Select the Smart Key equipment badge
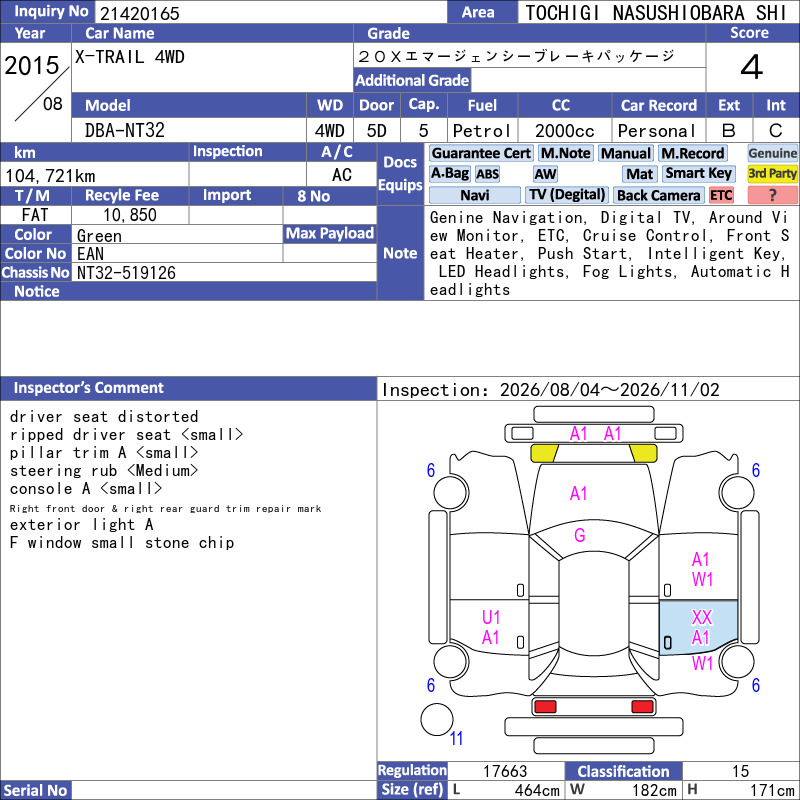 [698, 173]
